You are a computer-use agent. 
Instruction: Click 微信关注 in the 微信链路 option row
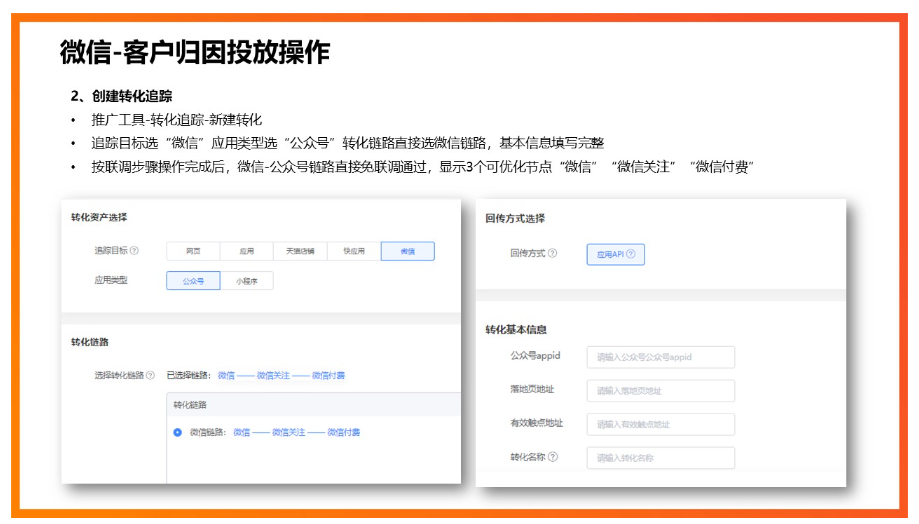pos(288,433)
